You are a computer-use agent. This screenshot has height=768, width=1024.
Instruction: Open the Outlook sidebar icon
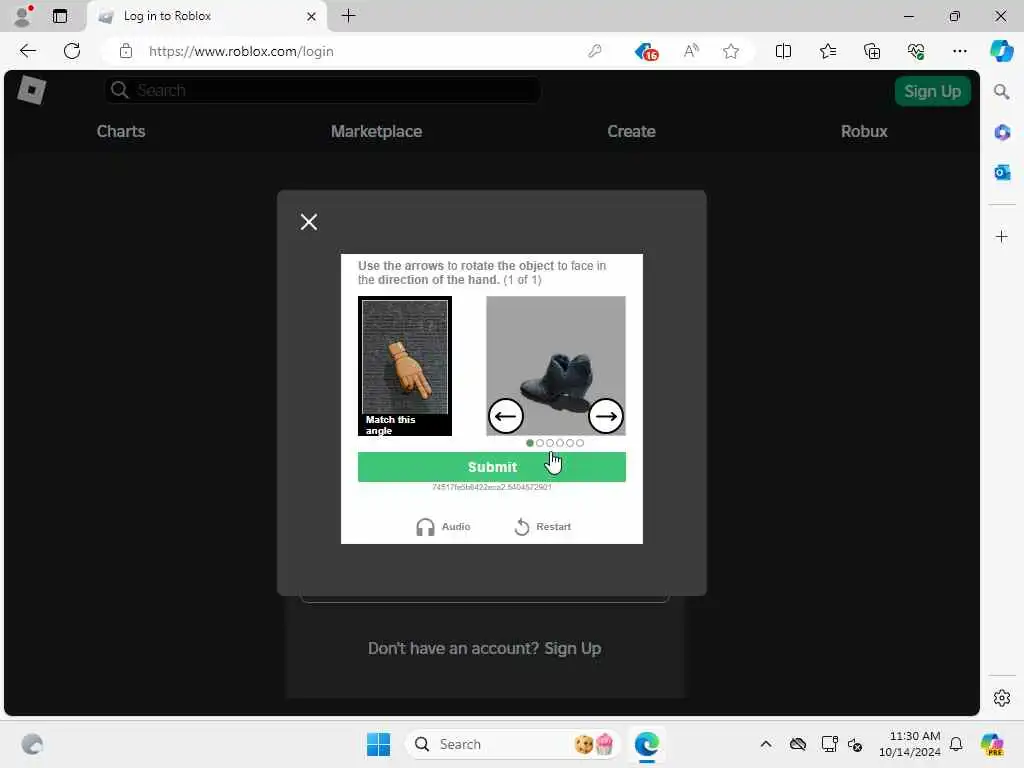1002,172
